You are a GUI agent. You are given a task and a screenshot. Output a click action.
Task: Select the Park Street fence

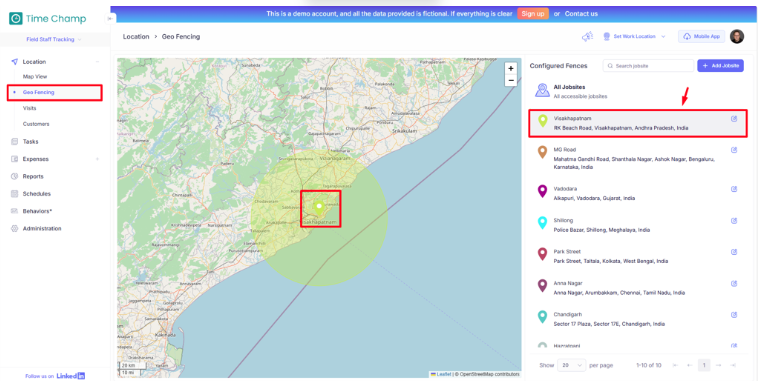point(637,256)
